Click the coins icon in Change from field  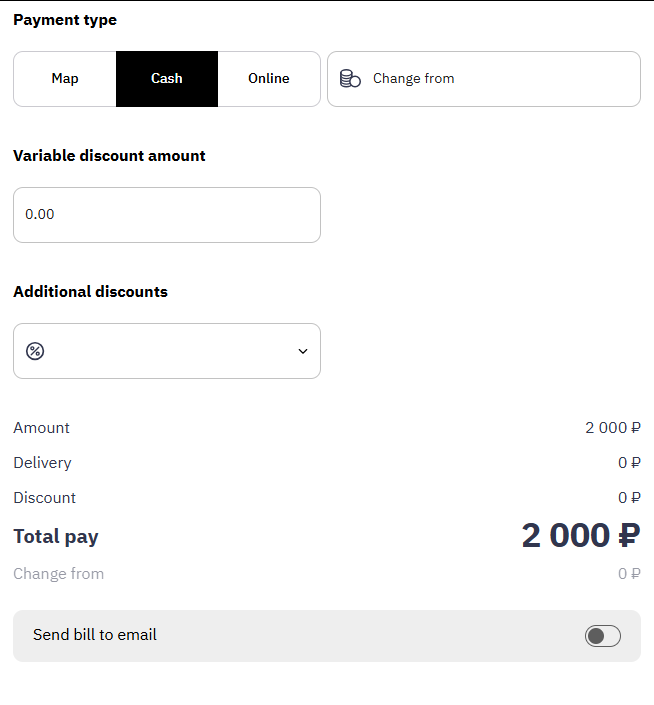pyautogui.click(x=350, y=79)
